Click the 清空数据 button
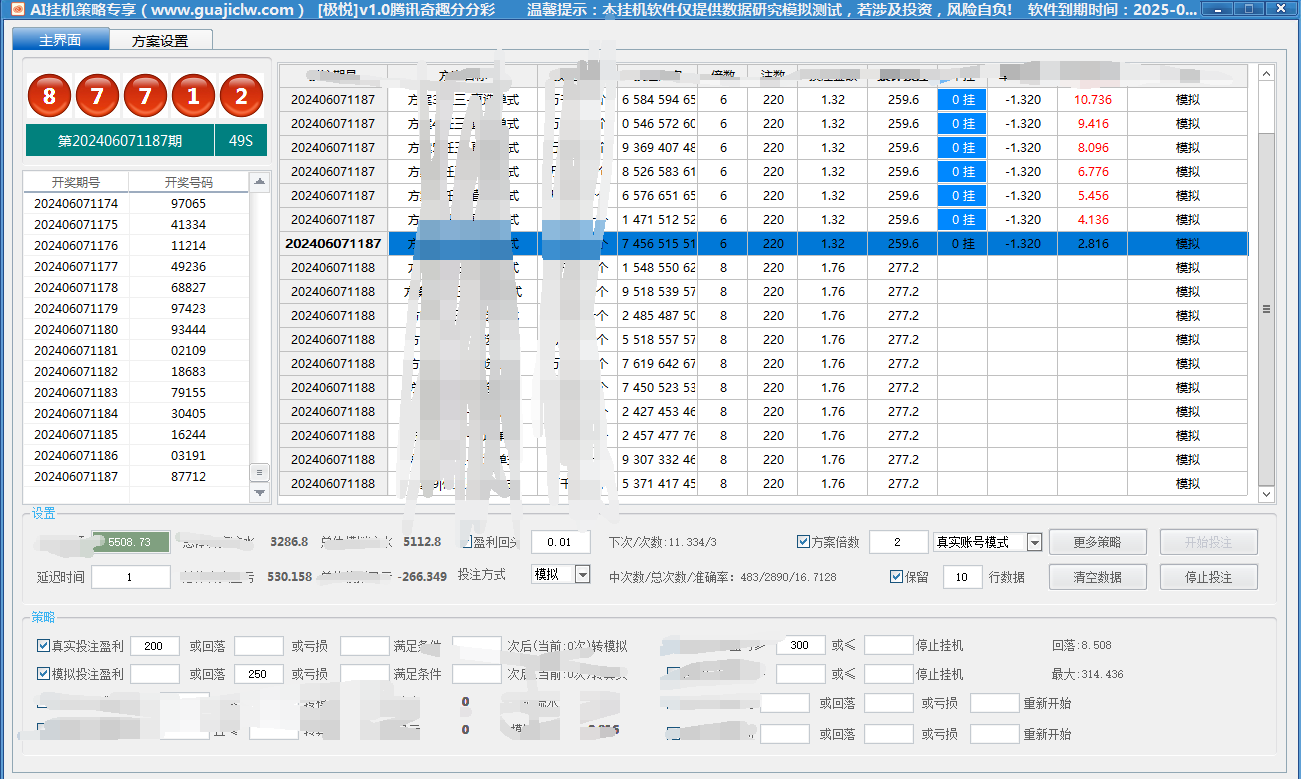This screenshot has height=779, width=1301. pos(1097,577)
